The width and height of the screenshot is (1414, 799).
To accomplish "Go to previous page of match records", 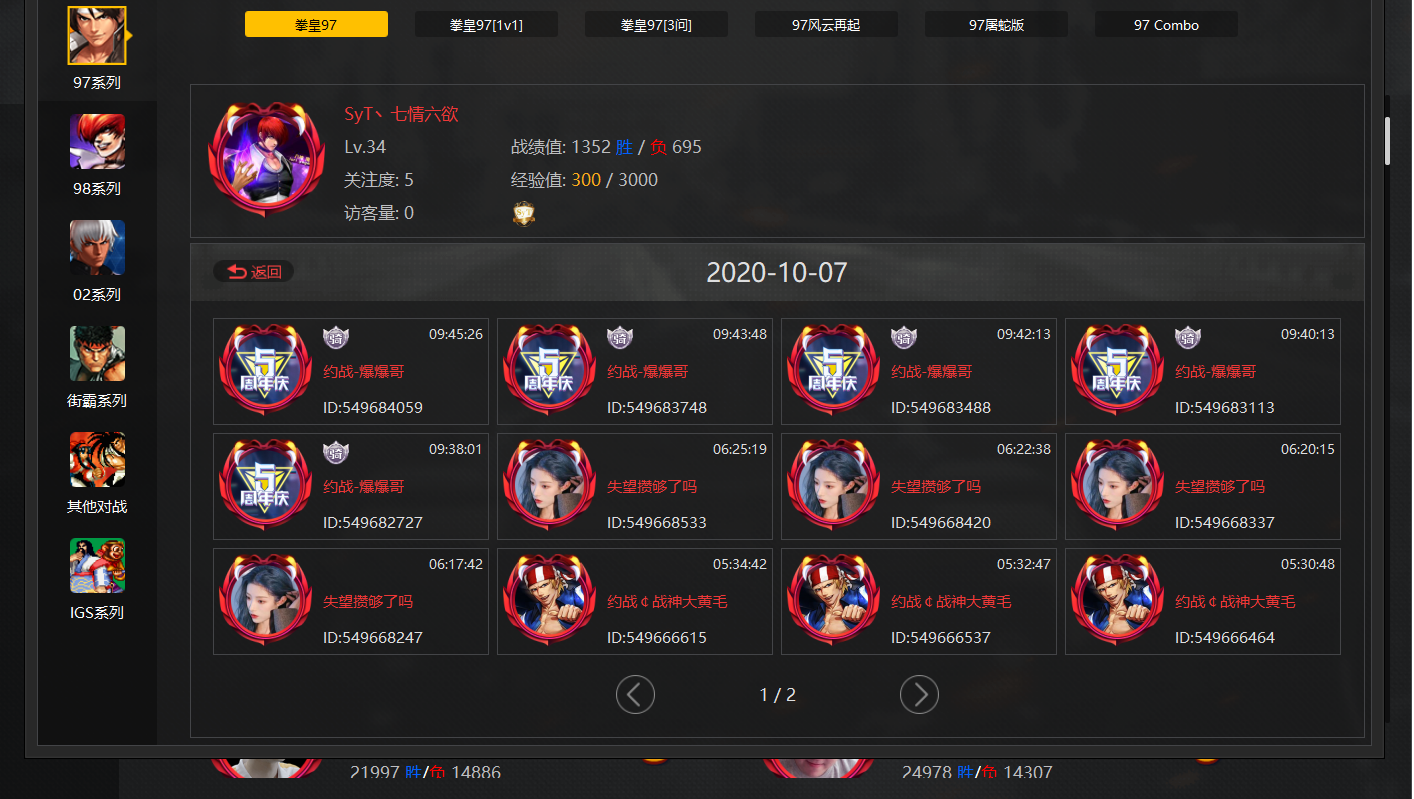I will (x=635, y=694).
